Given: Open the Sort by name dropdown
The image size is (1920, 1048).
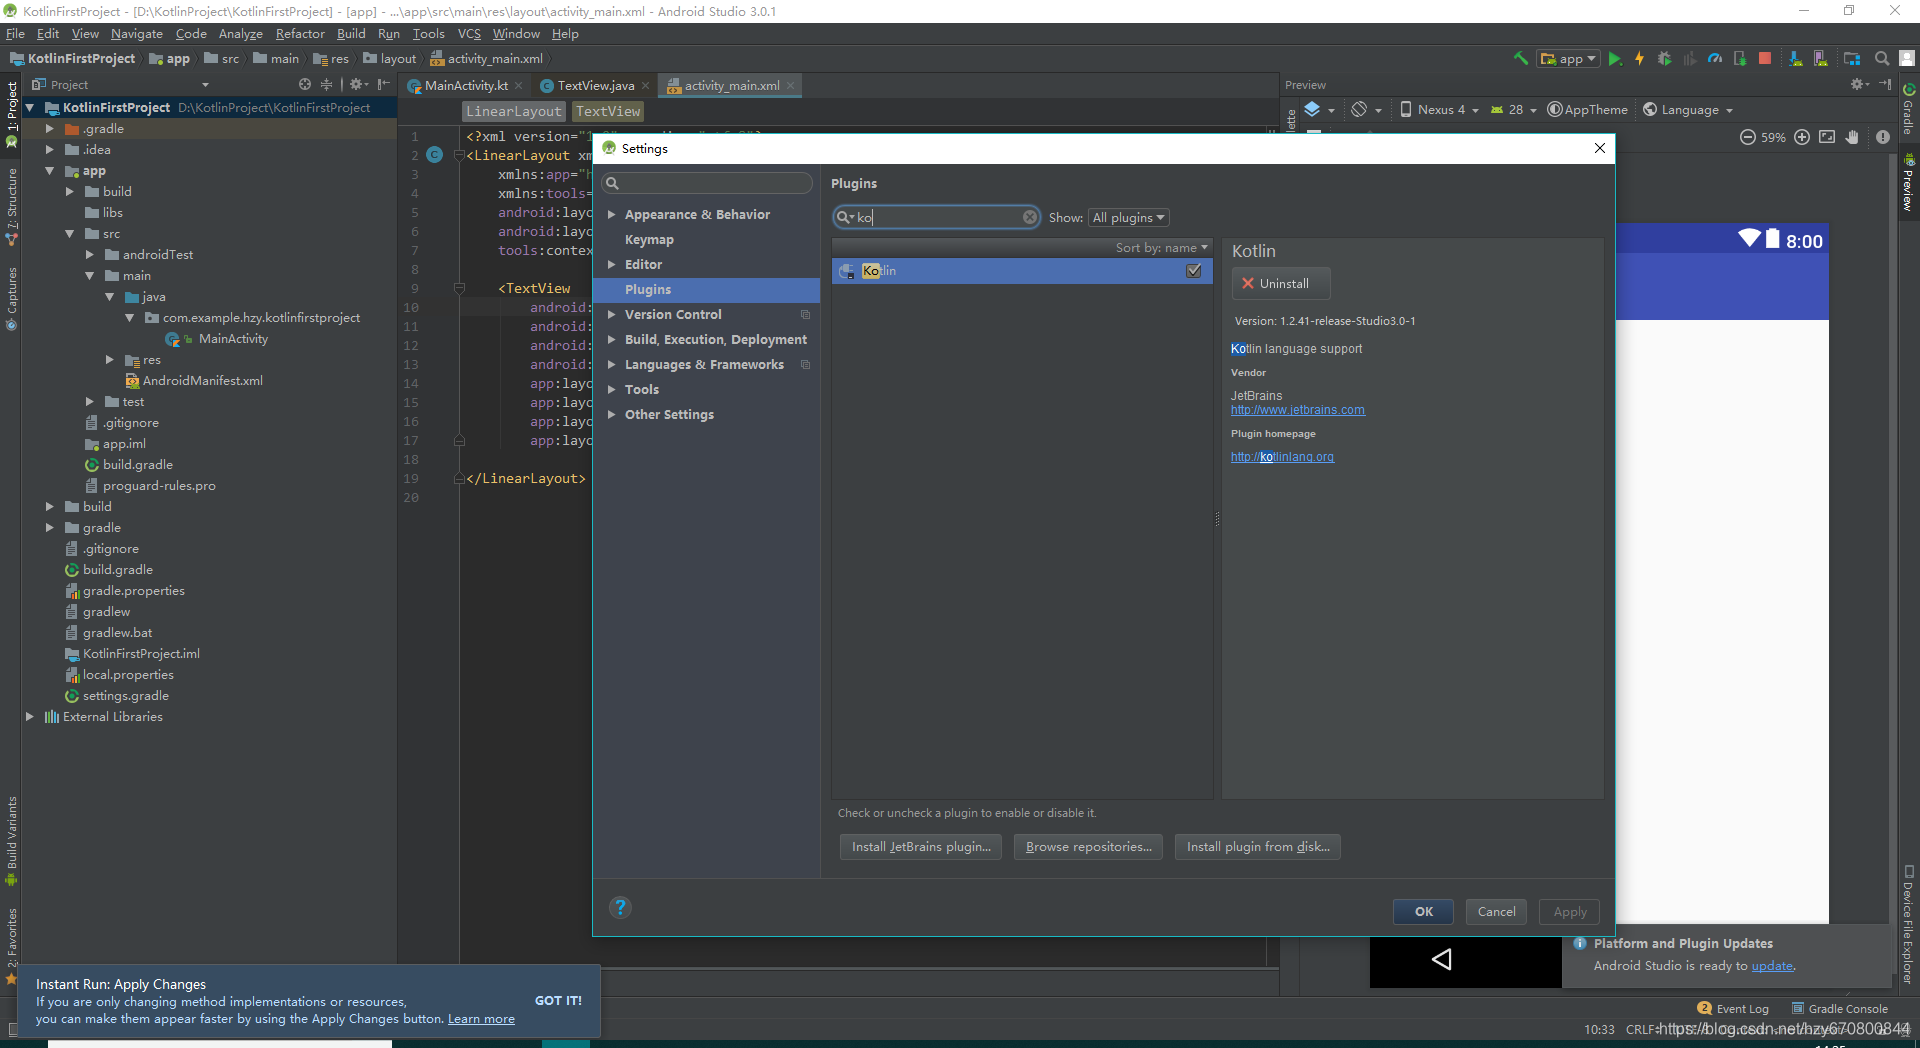Looking at the screenshot, I should pos(1161,248).
